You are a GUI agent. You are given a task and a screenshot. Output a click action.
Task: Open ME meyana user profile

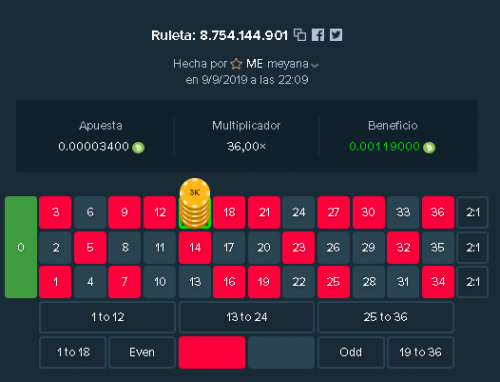[x=277, y=64]
